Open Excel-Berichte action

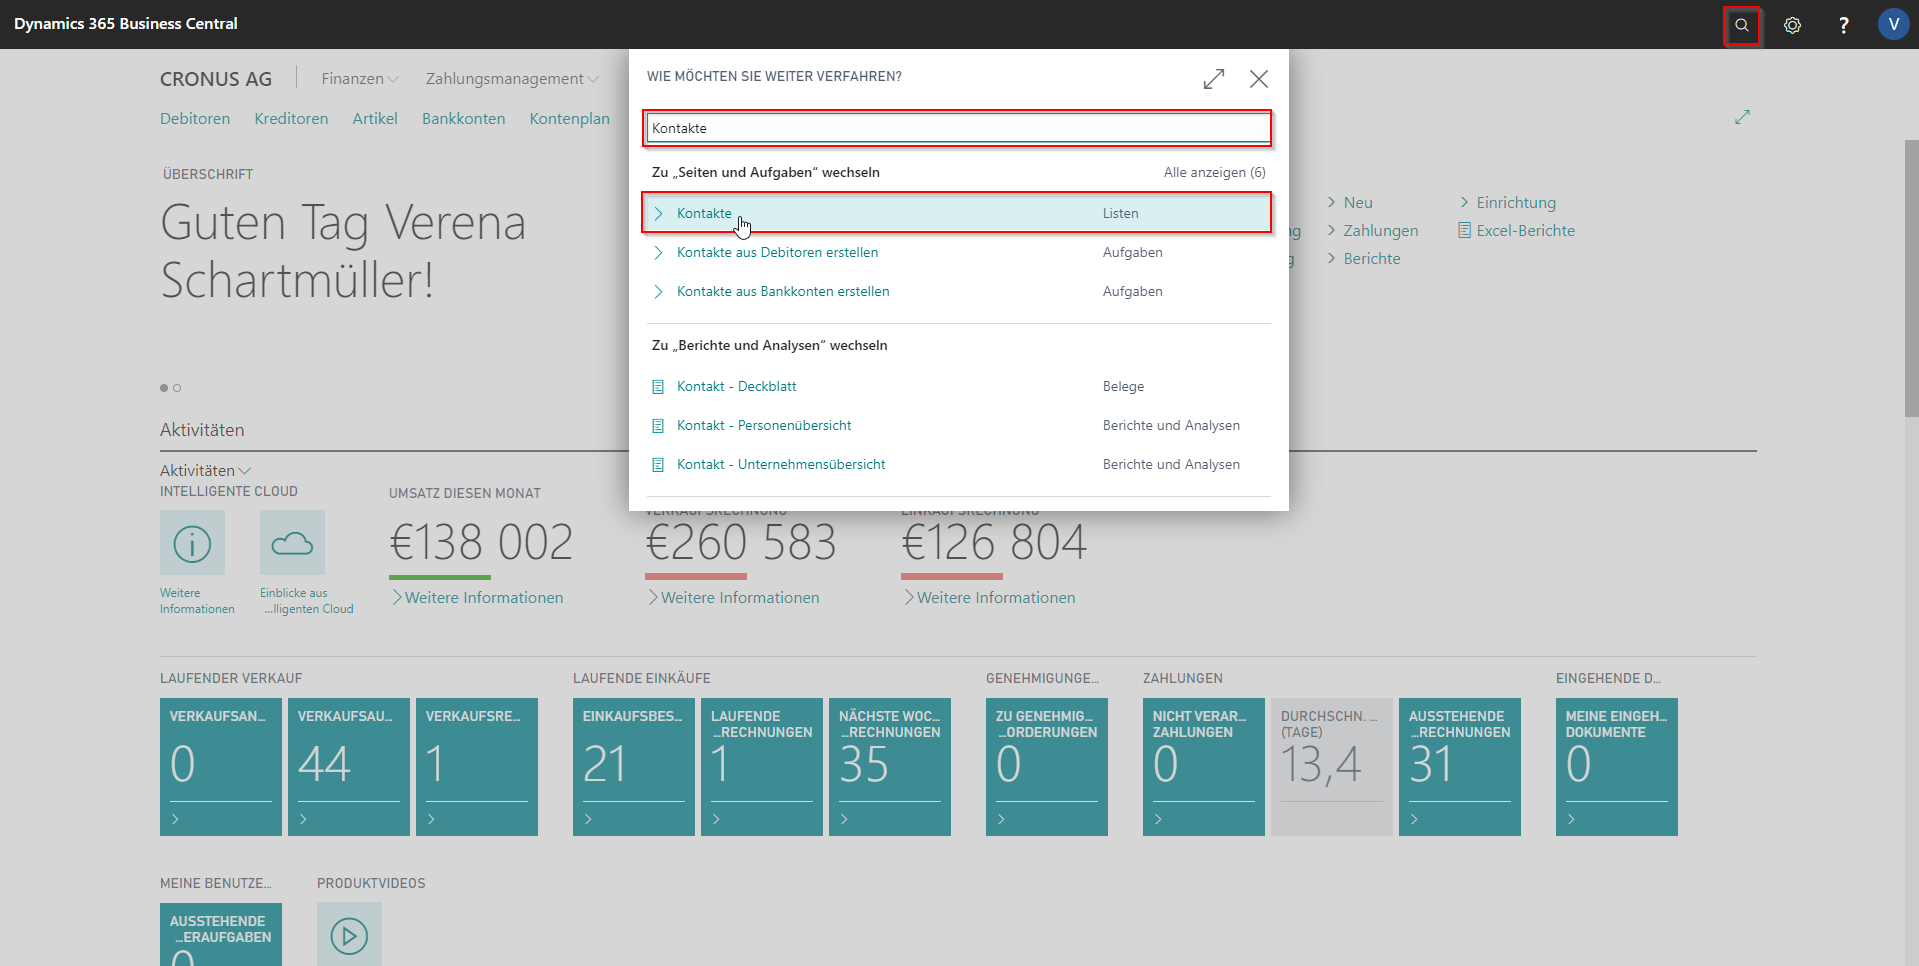[x=1517, y=230]
